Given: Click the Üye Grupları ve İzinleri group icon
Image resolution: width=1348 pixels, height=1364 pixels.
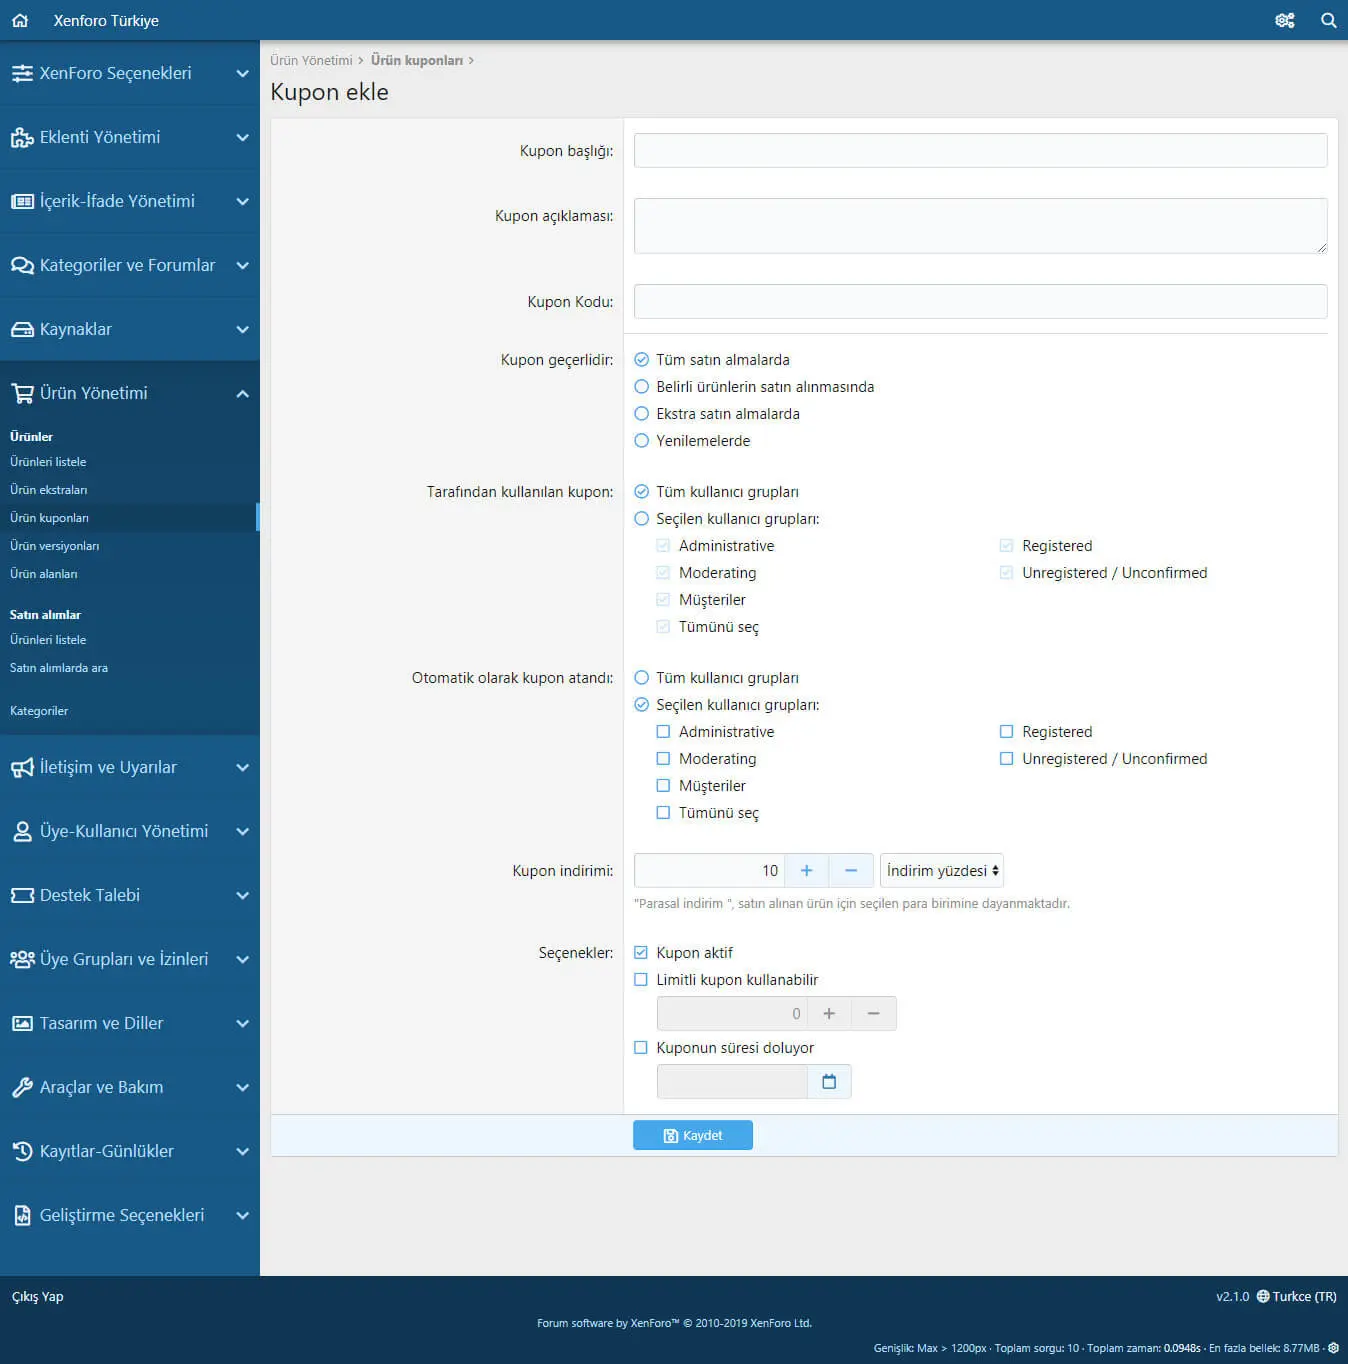Looking at the screenshot, I should (22, 959).
